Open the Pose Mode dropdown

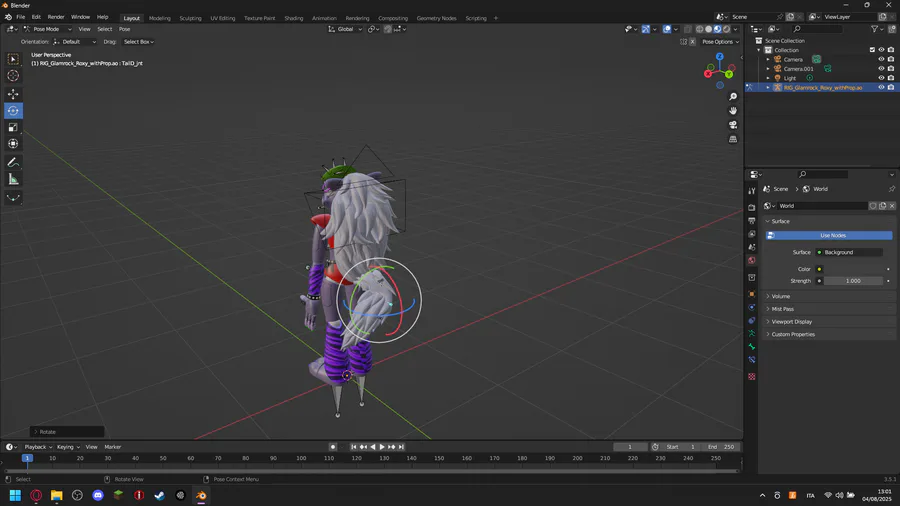pyautogui.click(x=48, y=29)
